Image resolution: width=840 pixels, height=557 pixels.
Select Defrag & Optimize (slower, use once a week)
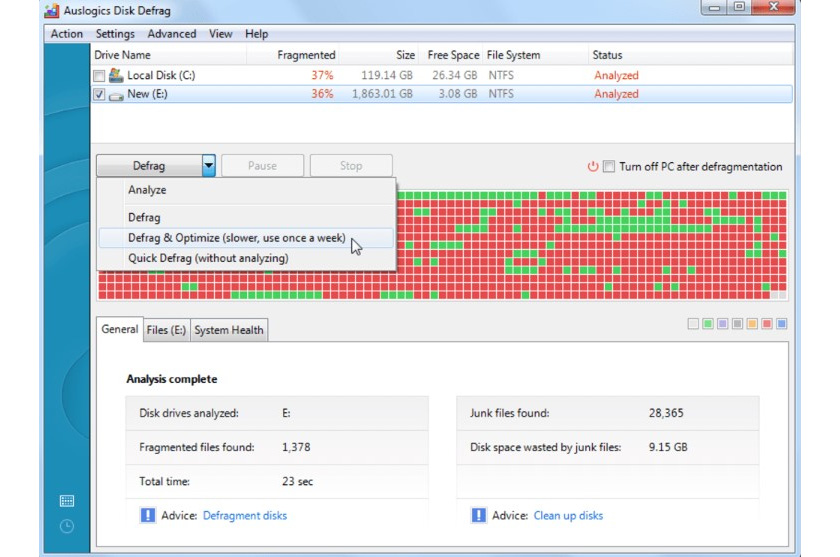[x=246, y=238]
